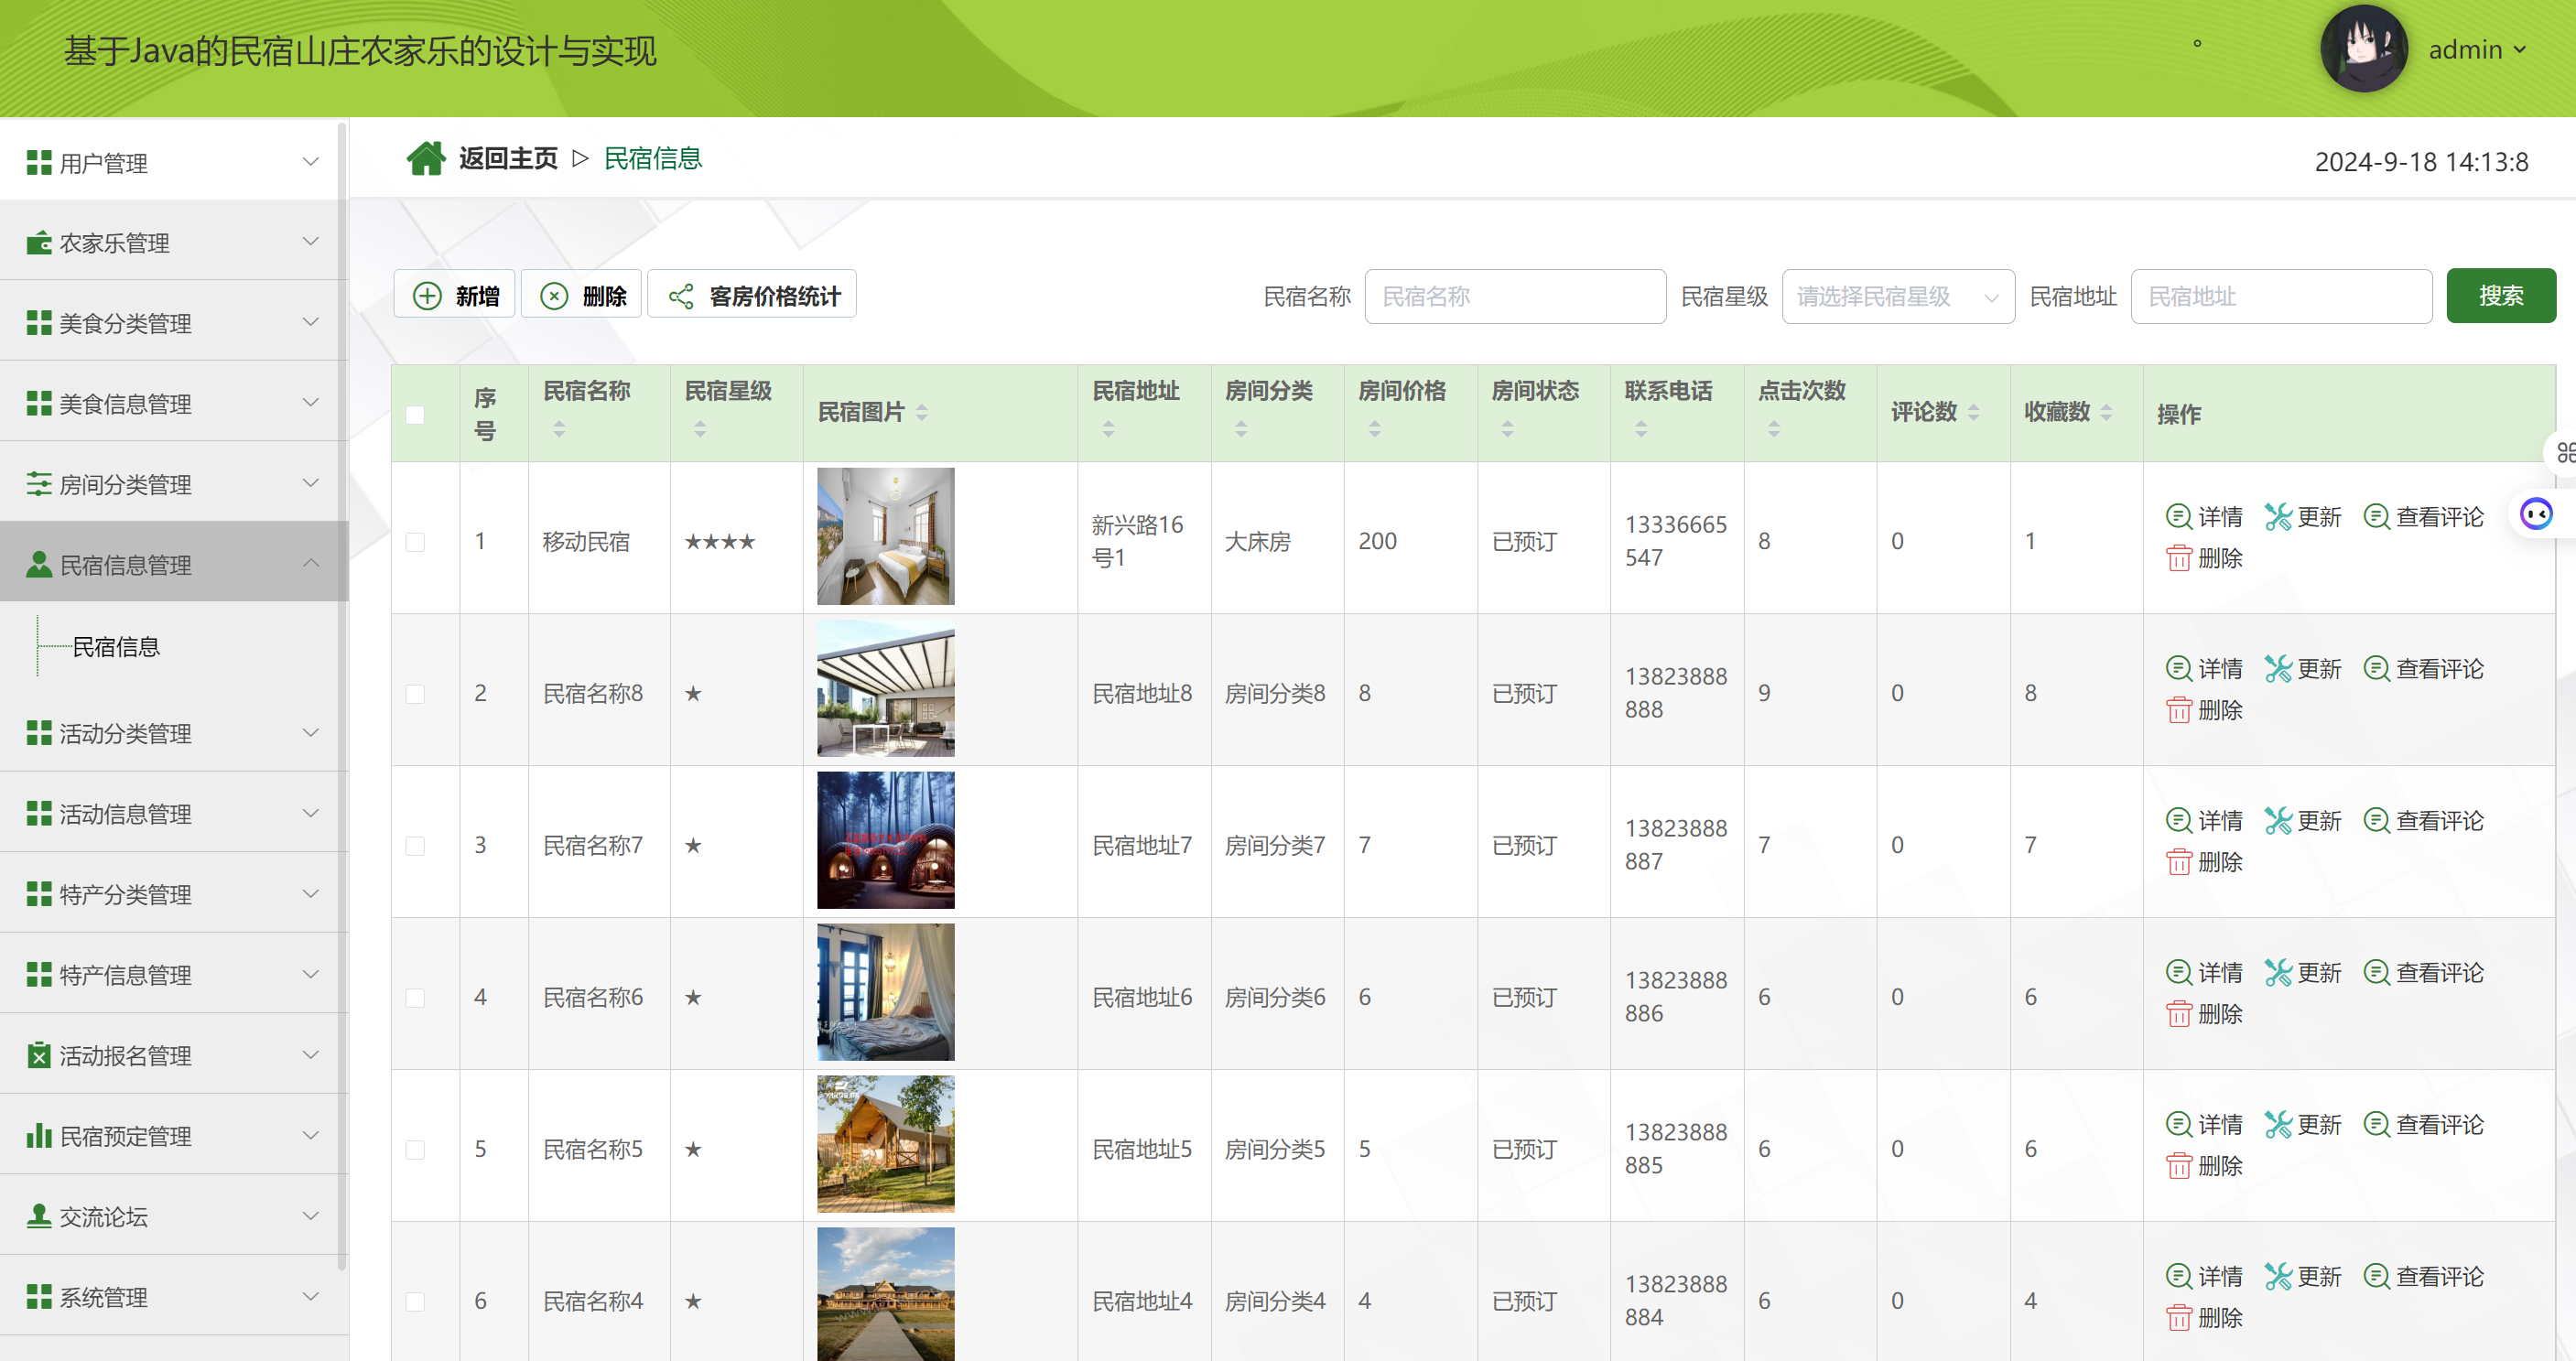Open 详情 for 民宿名称8 row
This screenshot has width=2576, height=1361.
[2204, 669]
